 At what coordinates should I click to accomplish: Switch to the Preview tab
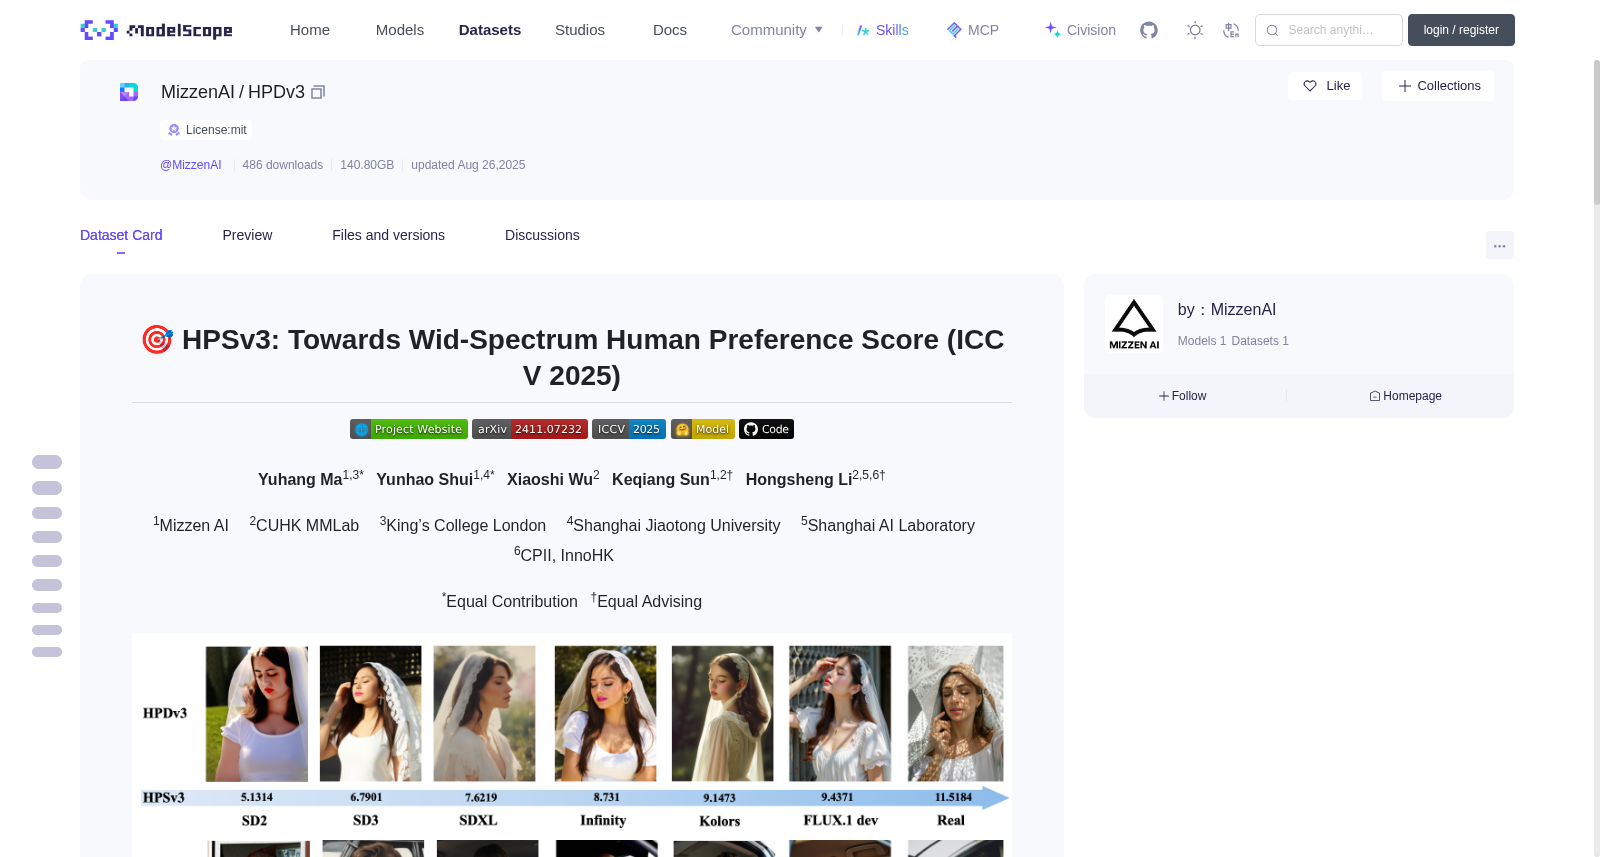[x=247, y=235]
